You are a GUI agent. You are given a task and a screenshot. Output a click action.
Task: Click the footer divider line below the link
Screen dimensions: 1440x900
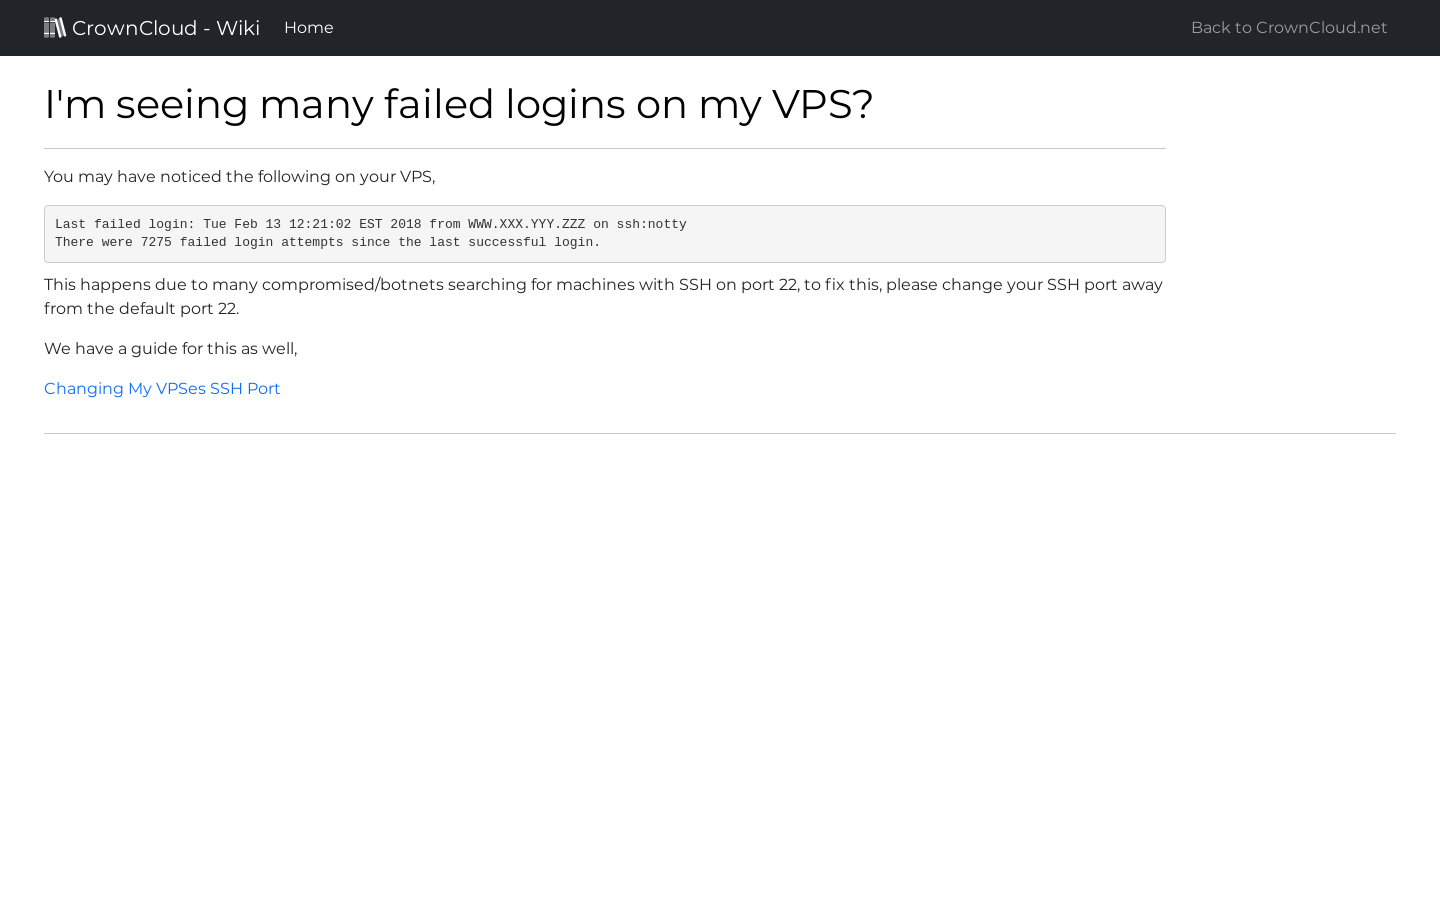pyautogui.click(x=720, y=433)
